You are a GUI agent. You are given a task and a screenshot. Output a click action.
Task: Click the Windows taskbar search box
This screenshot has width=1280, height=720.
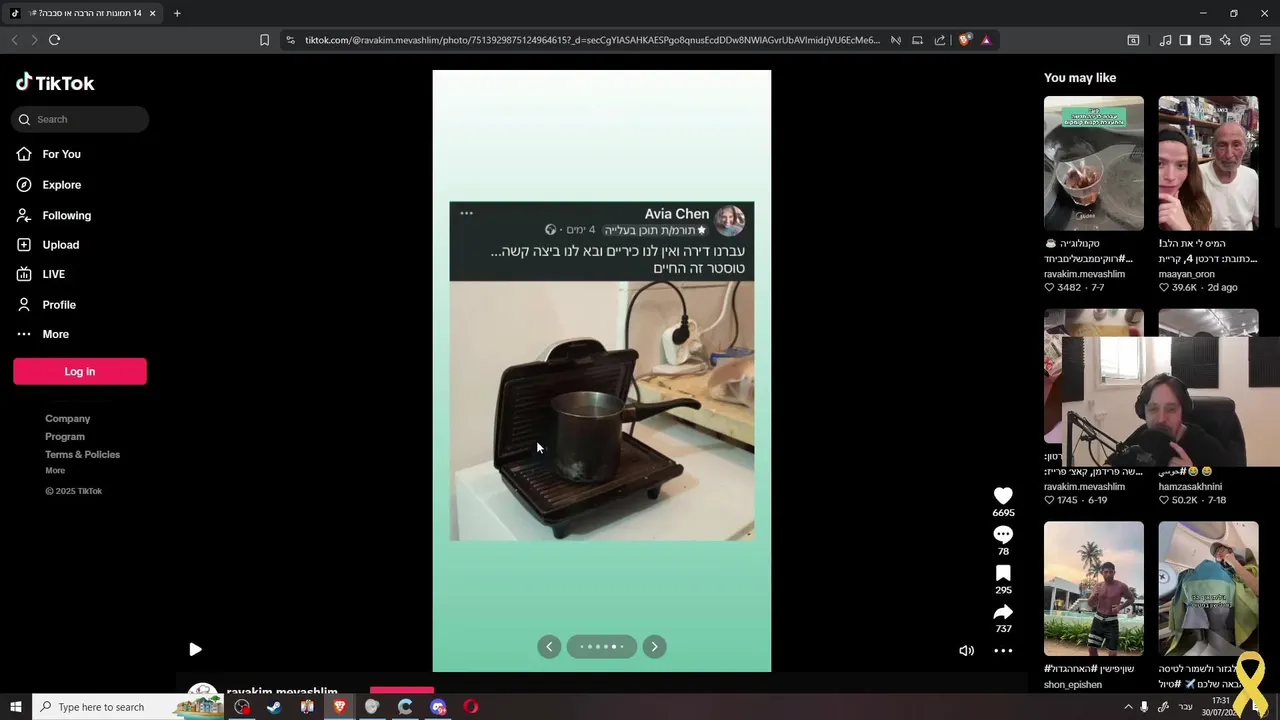[x=130, y=707]
